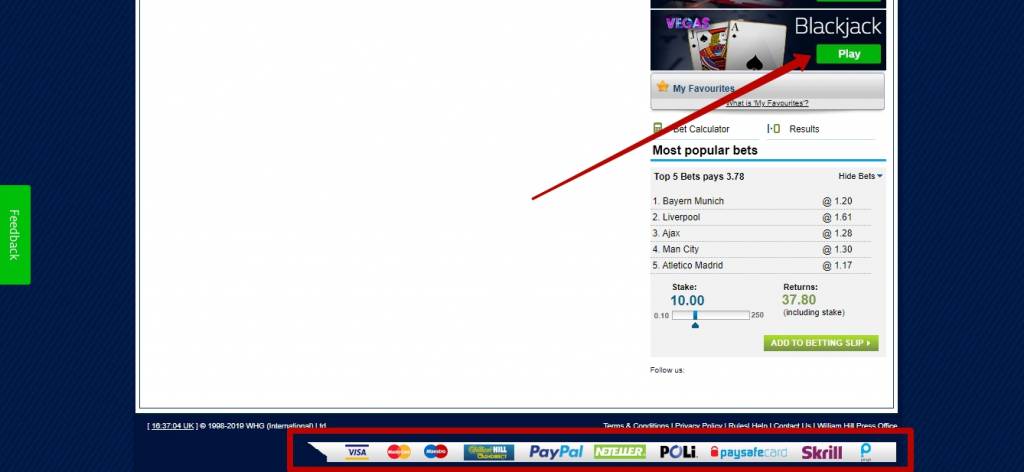Click the PayPal payment logo

click(x=556, y=452)
